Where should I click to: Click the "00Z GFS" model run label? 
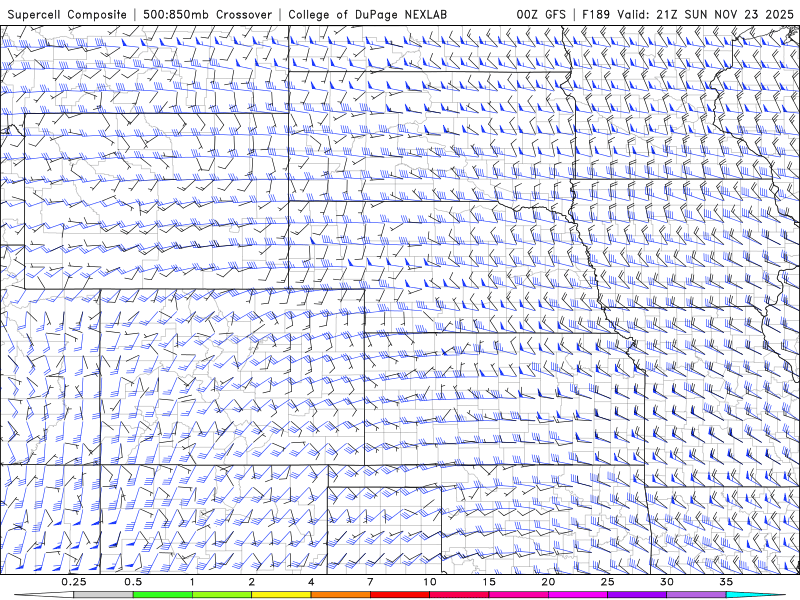pyautogui.click(x=541, y=15)
